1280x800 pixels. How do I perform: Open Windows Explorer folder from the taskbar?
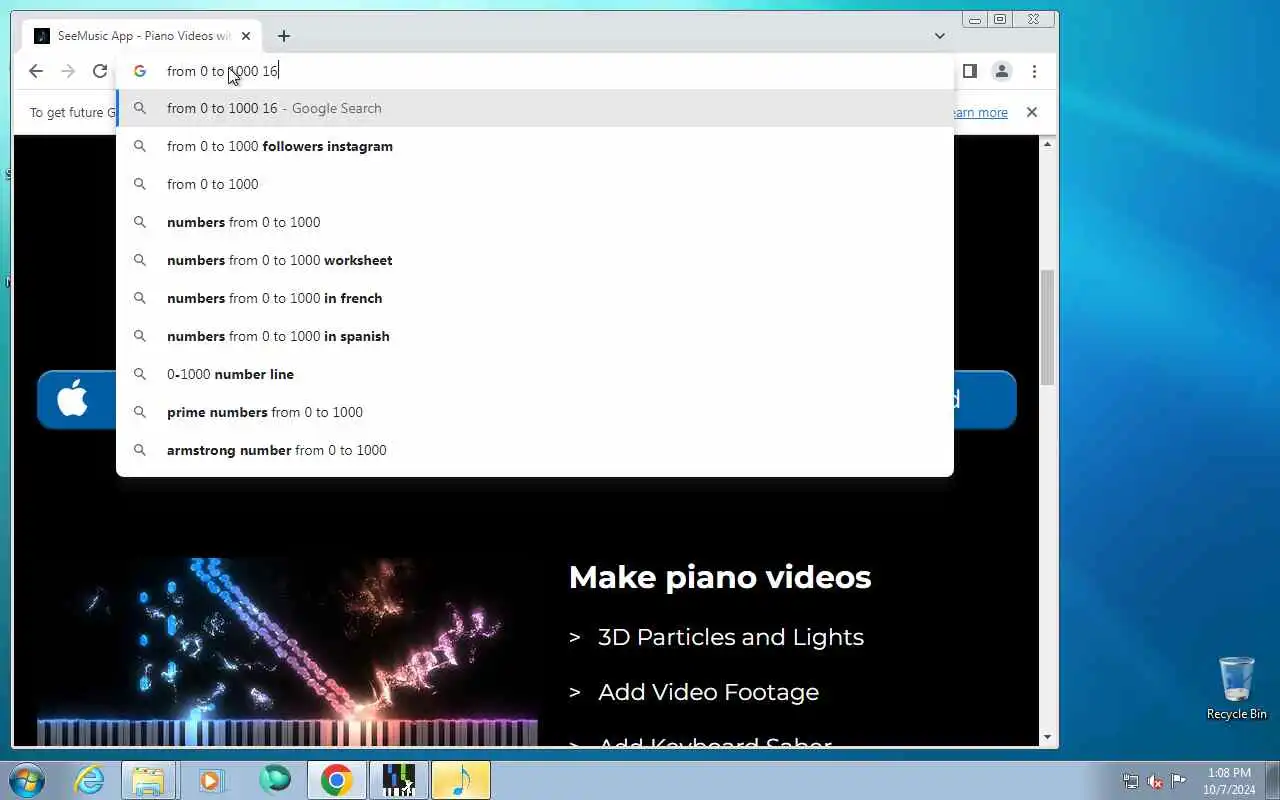click(x=148, y=780)
